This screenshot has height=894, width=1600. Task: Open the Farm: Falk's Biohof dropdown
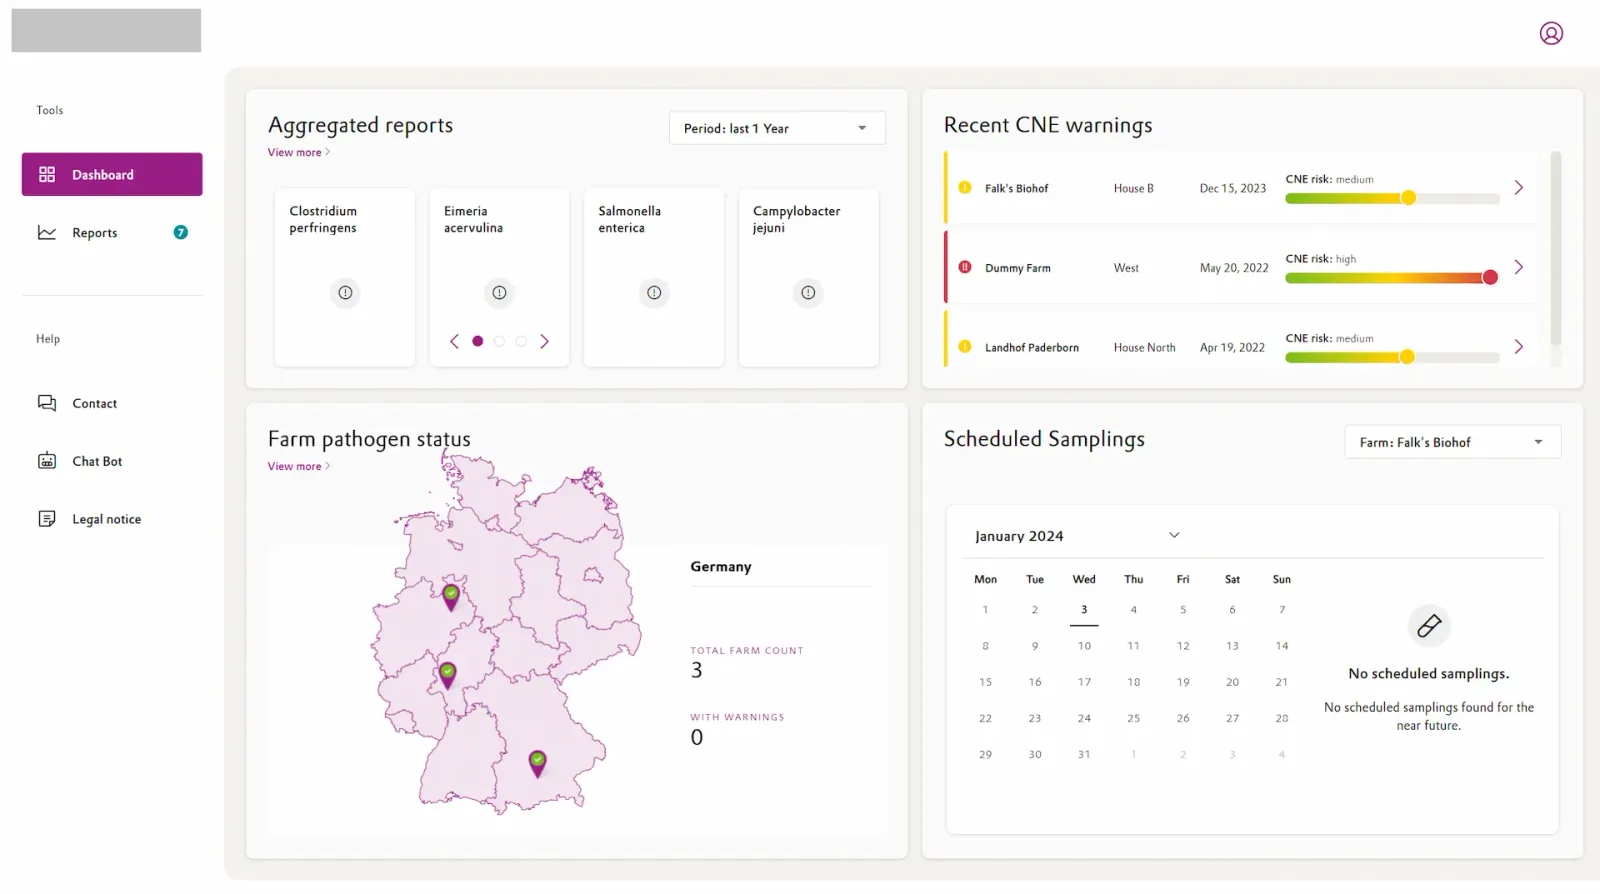tap(1453, 442)
